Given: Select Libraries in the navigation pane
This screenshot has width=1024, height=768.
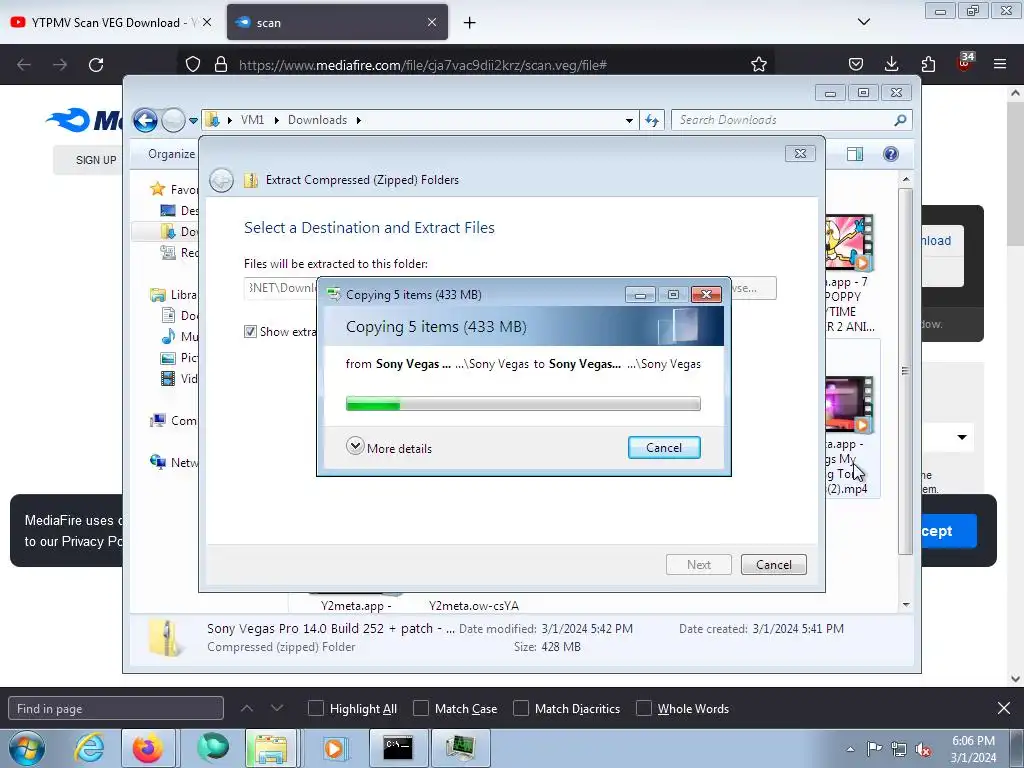Looking at the screenshot, I should 174,295.
